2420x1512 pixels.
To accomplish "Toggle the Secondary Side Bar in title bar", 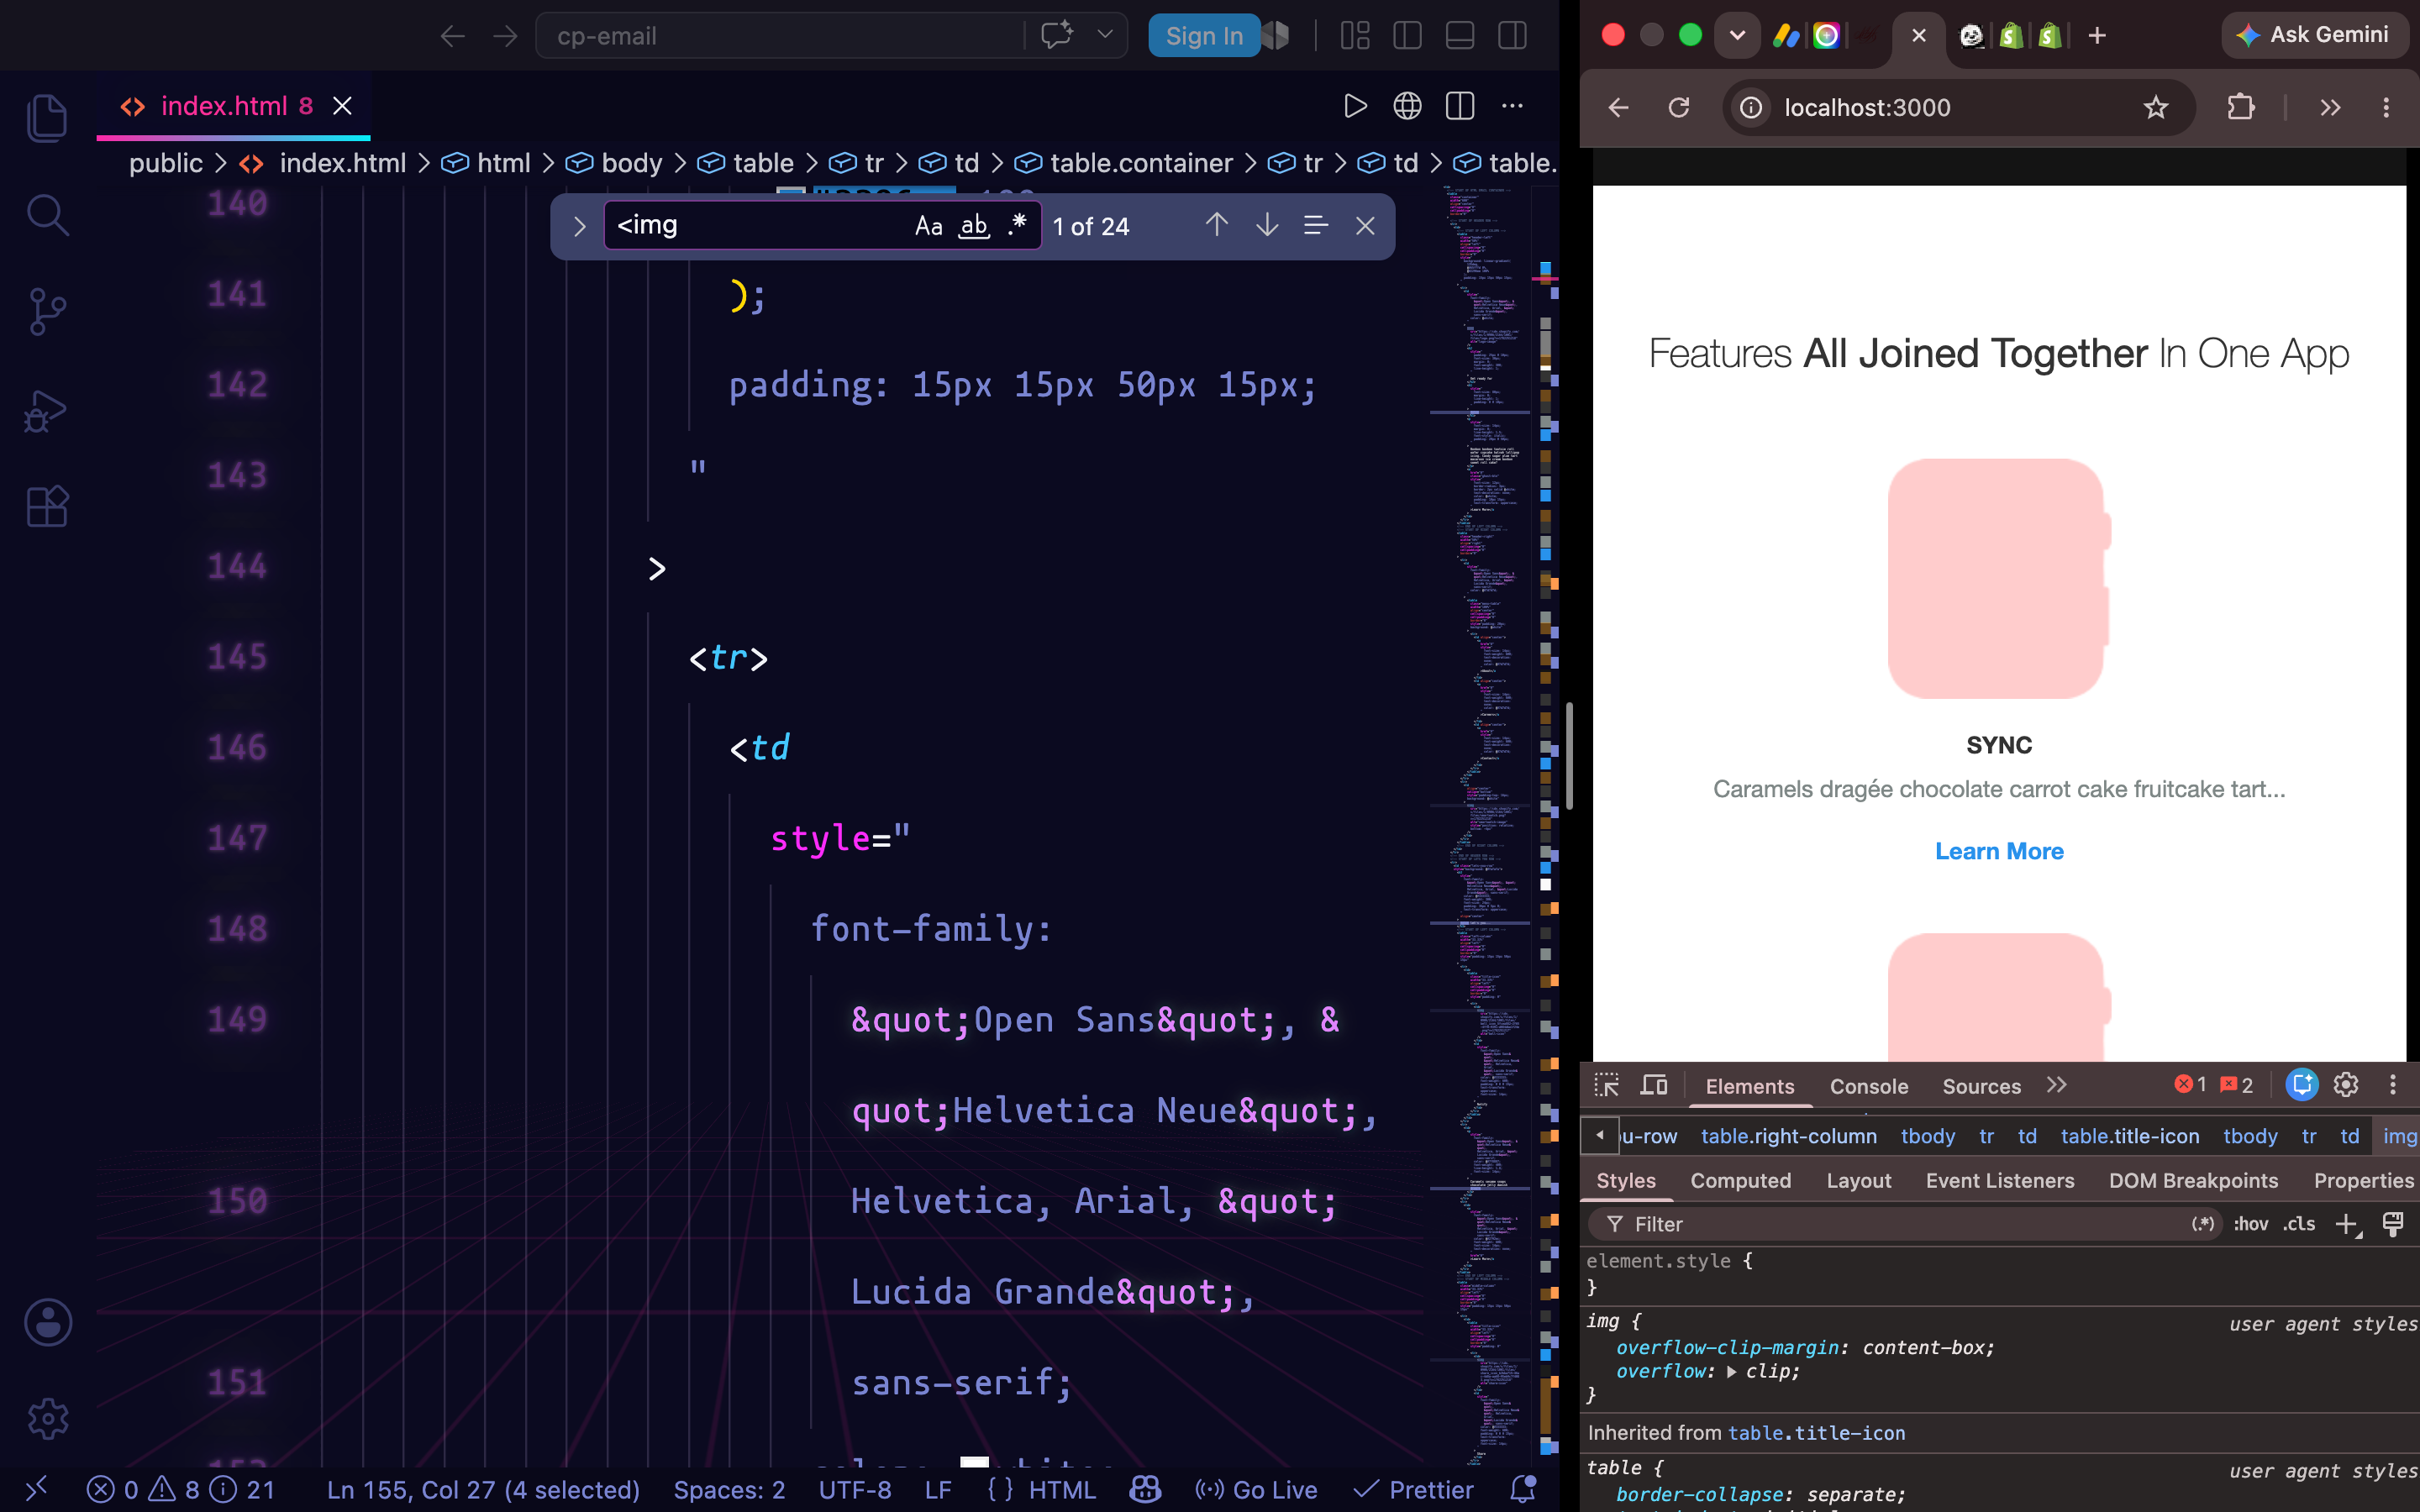I will click(x=1512, y=36).
